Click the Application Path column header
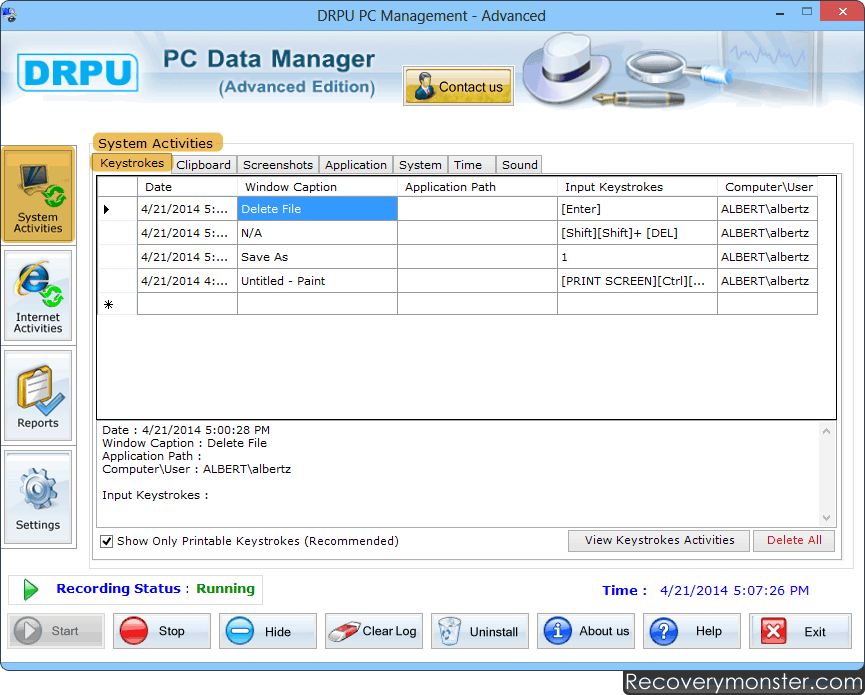The width and height of the screenshot is (865, 695). click(477, 187)
